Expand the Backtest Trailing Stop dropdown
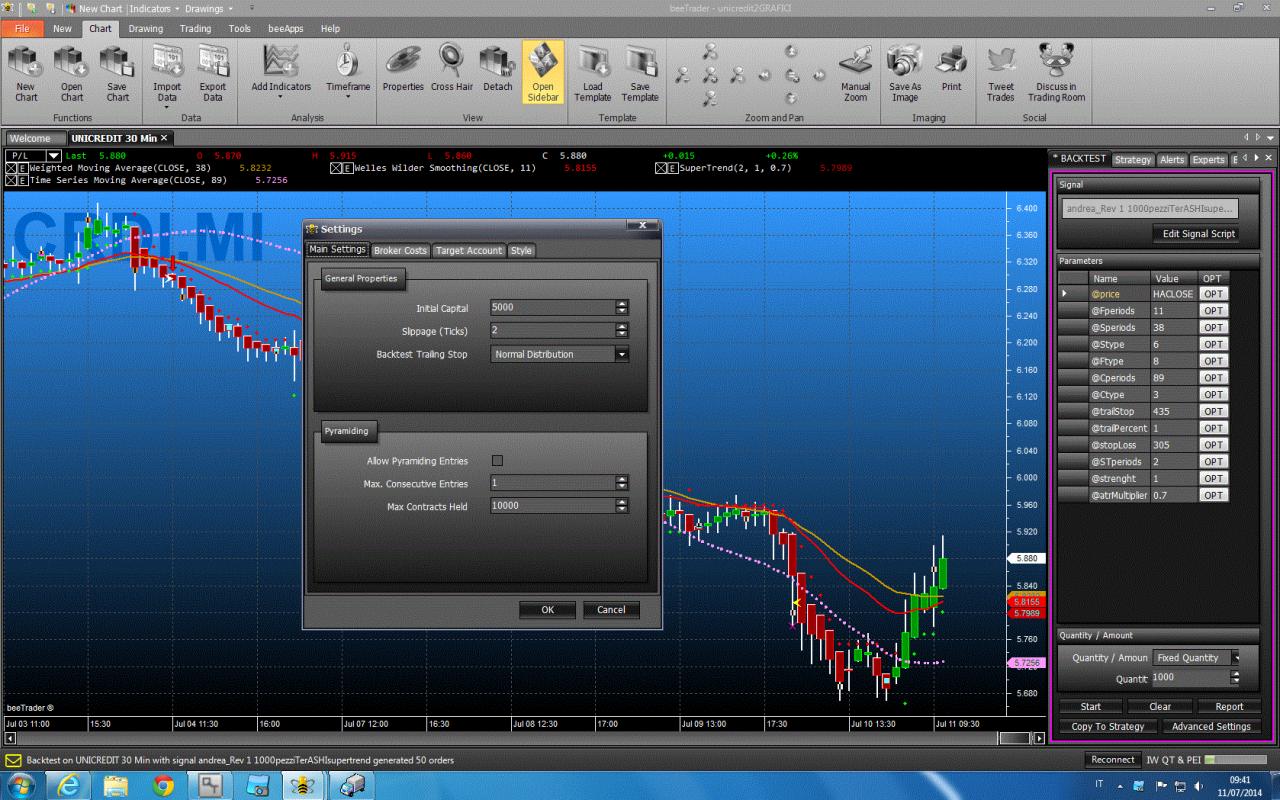The width and height of the screenshot is (1280, 800). point(622,354)
